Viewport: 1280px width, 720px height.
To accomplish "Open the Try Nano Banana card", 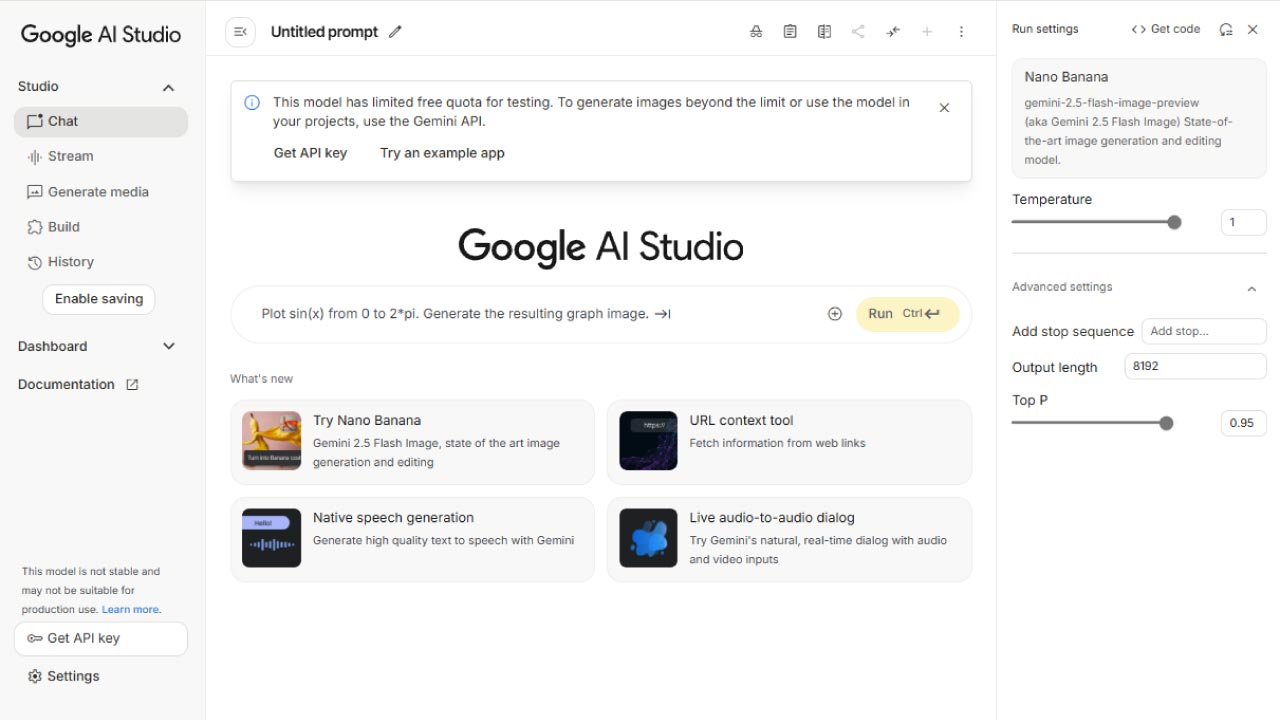I will (x=413, y=442).
